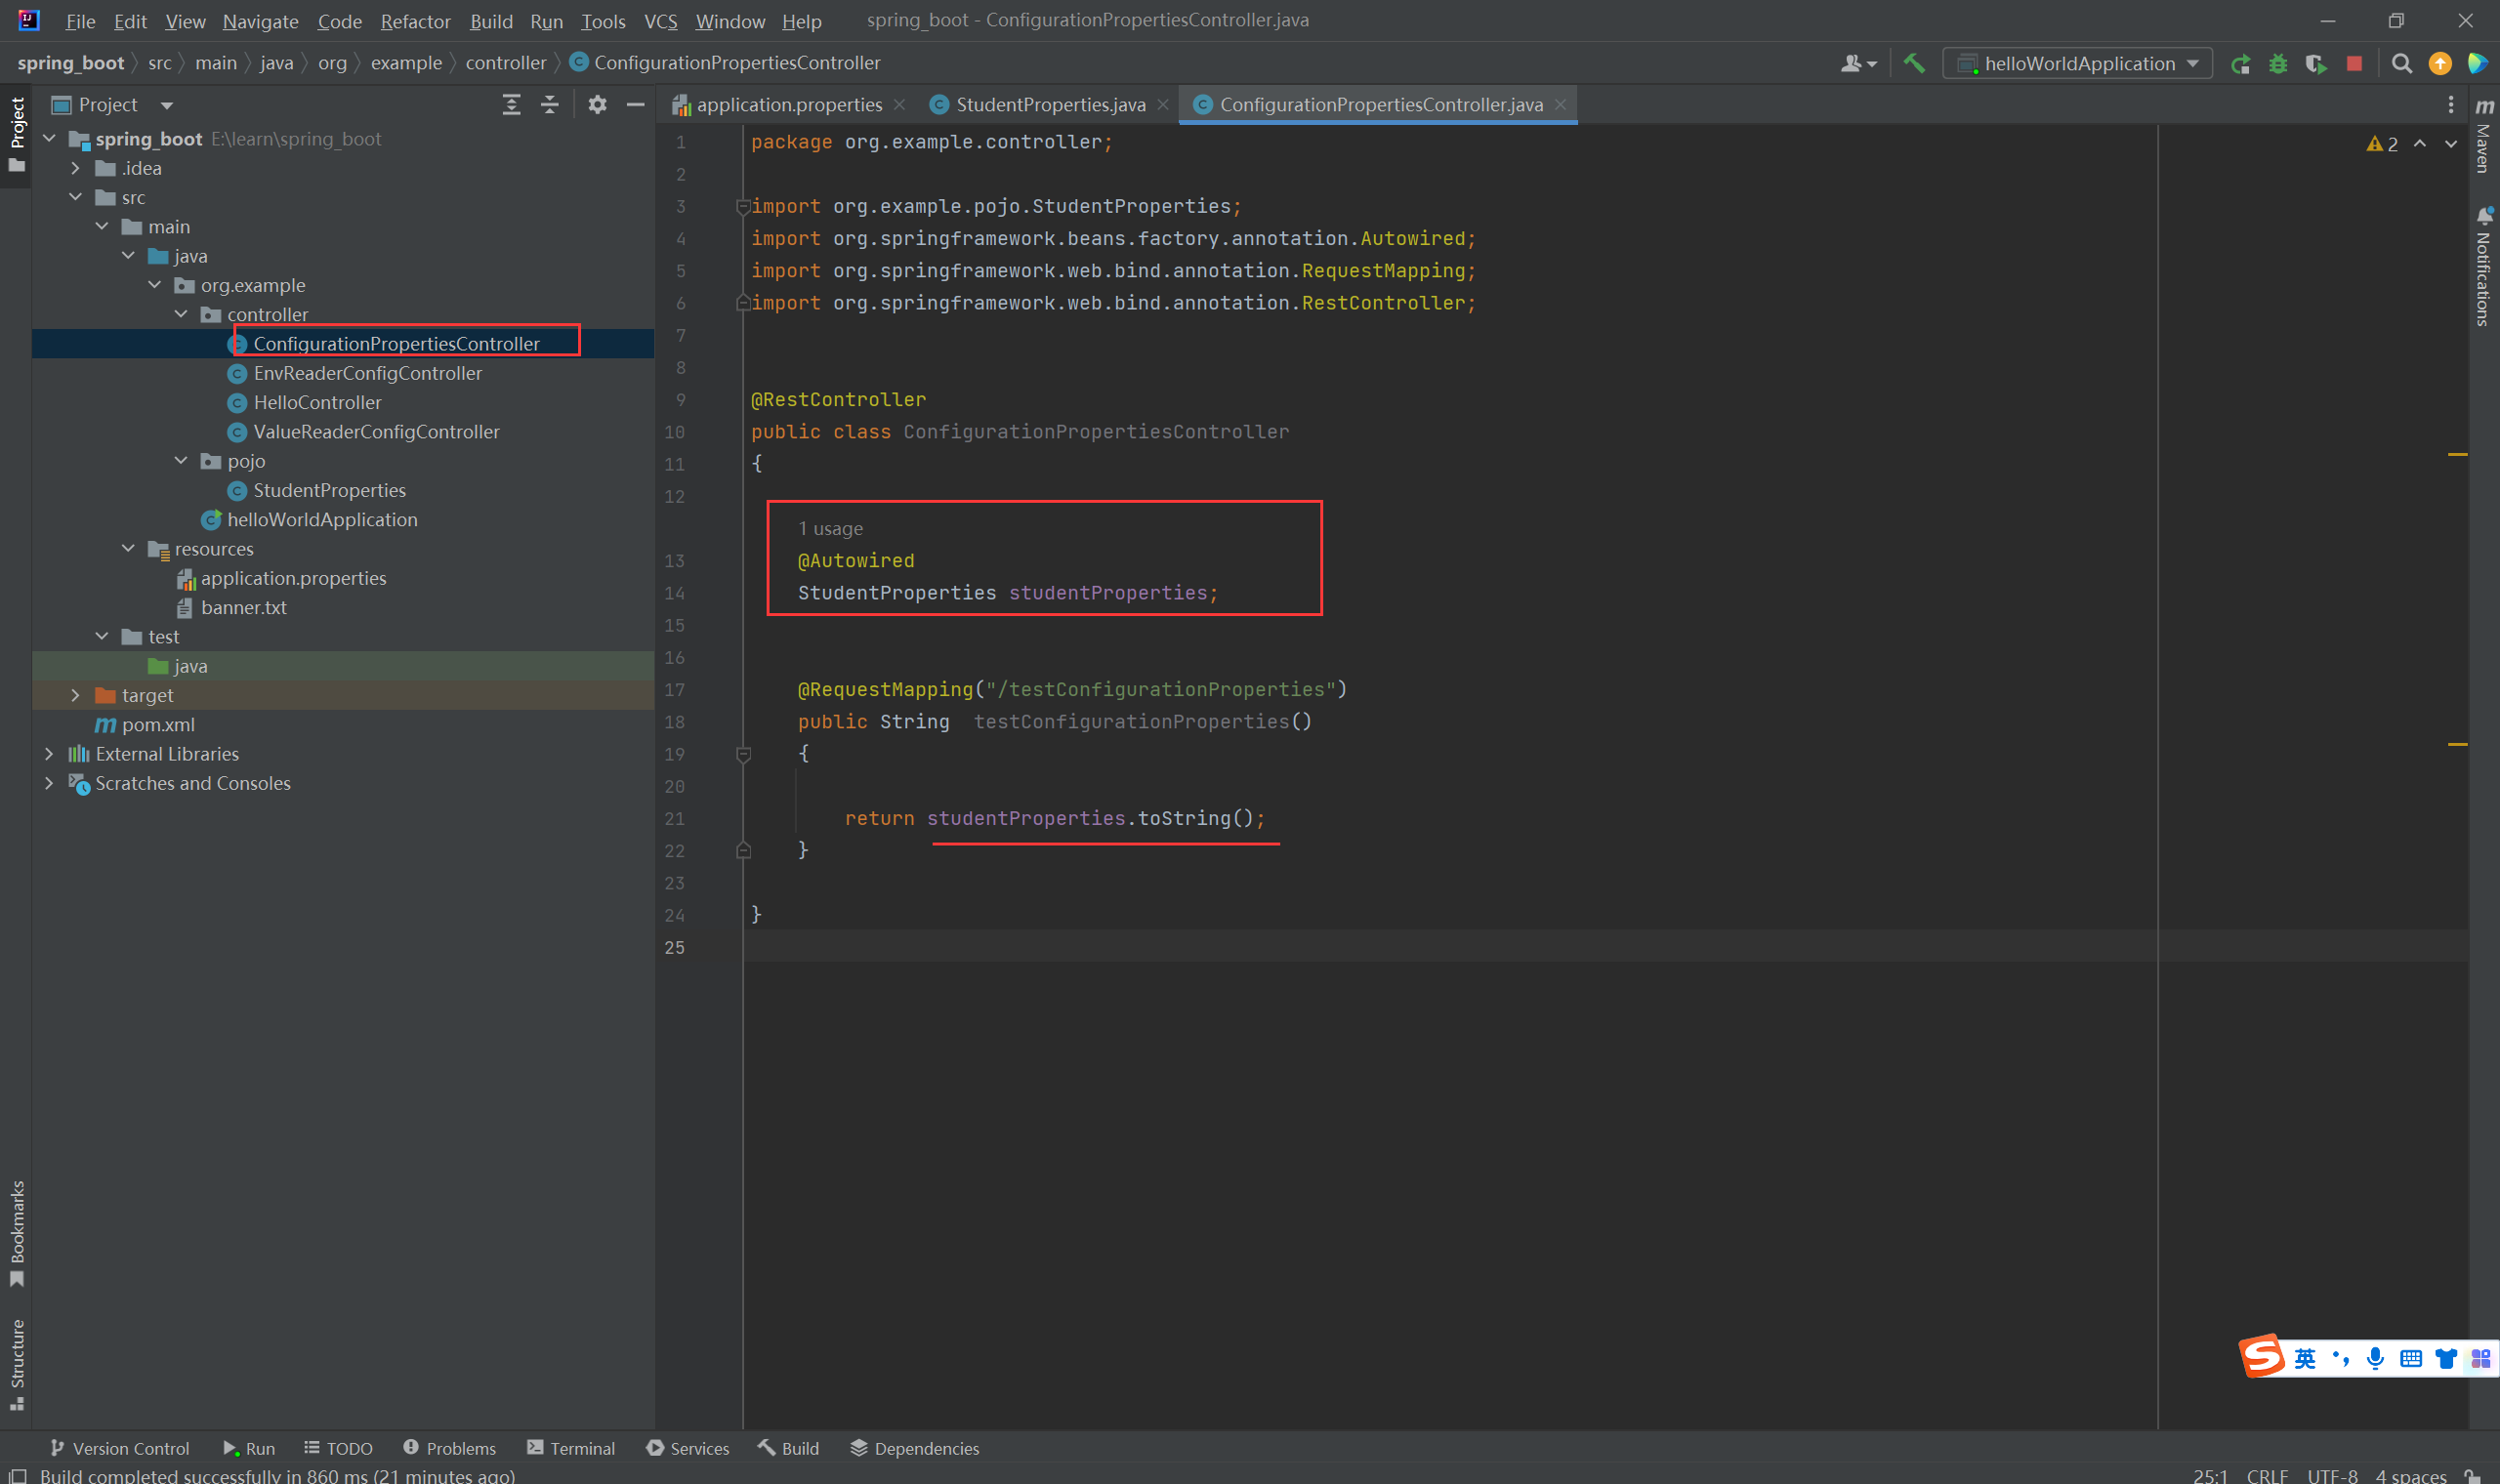Start debugging with the green bug icon
Image resolution: width=2500 pixels, height=1484 pixels.
2278,64
